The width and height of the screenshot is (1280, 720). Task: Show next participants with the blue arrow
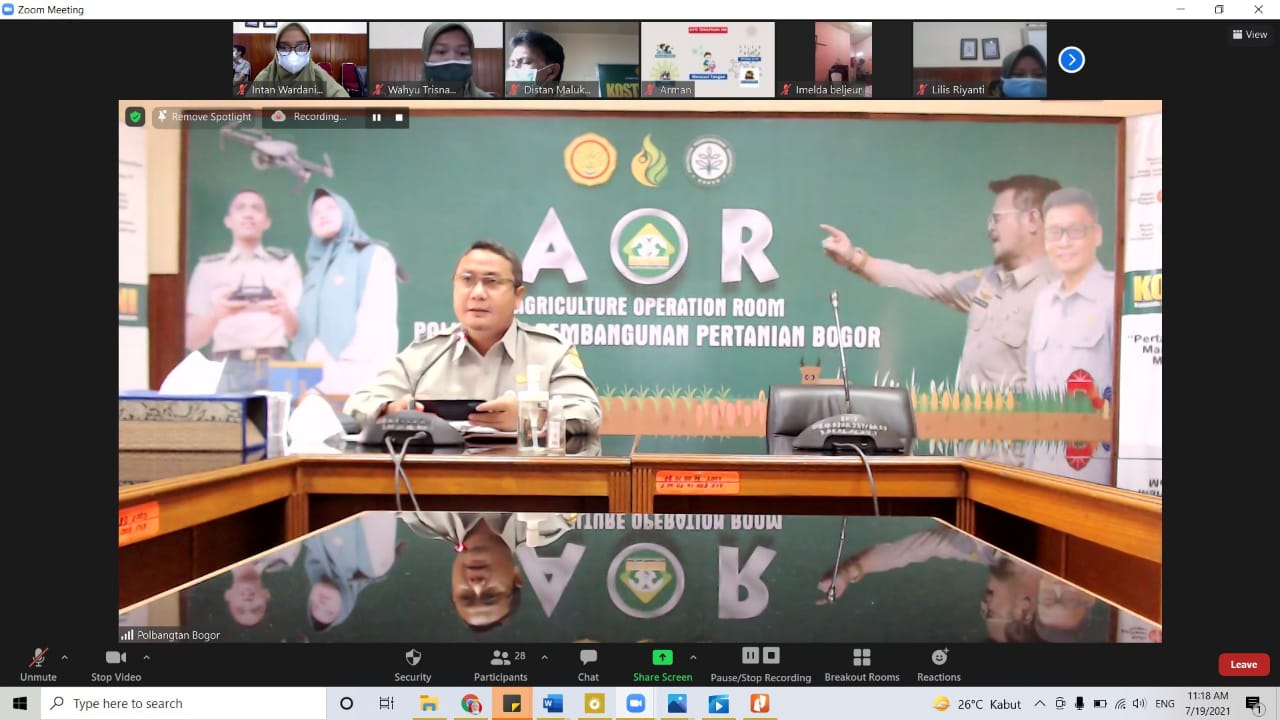(x=1071, y=60)
